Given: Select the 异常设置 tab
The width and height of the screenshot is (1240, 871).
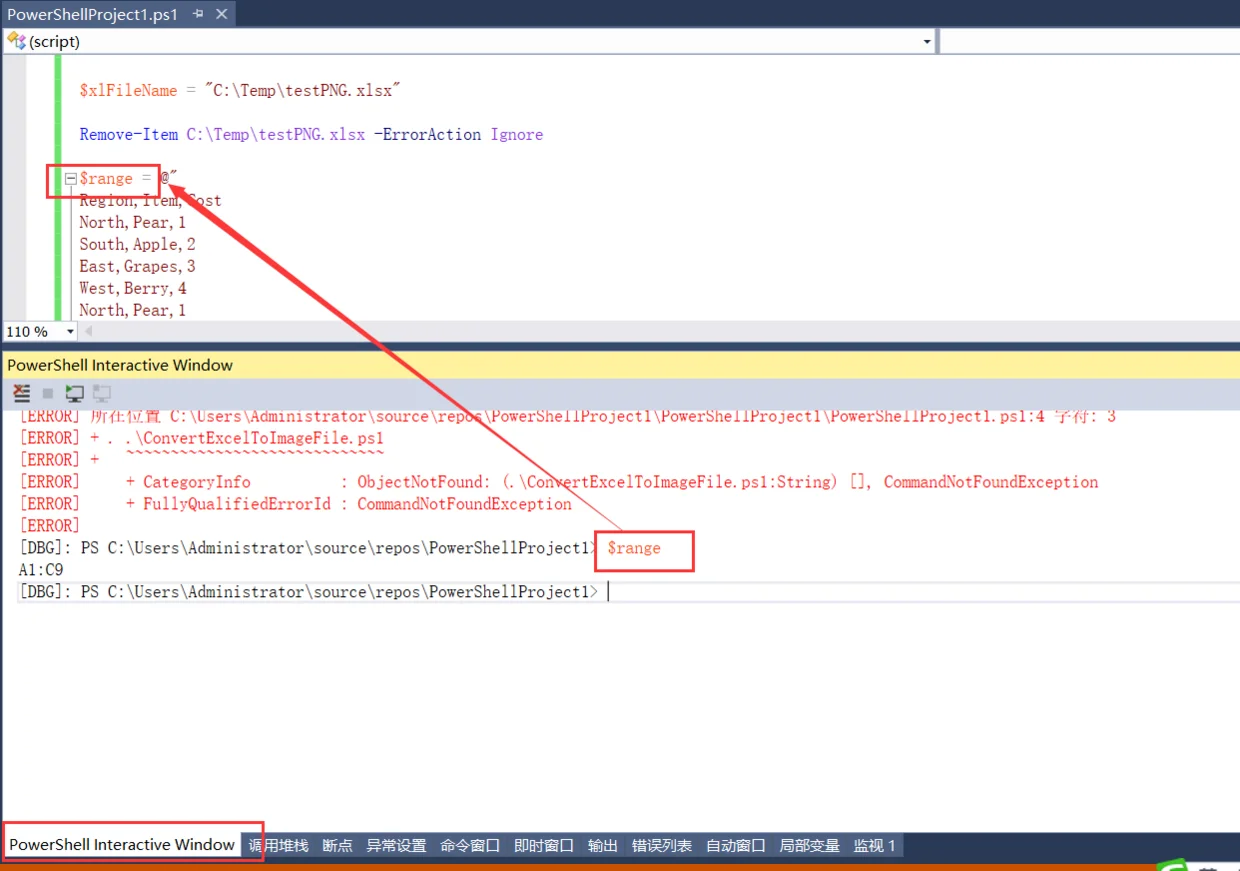Looking at the screenshot, I should (x=396, y=846).
